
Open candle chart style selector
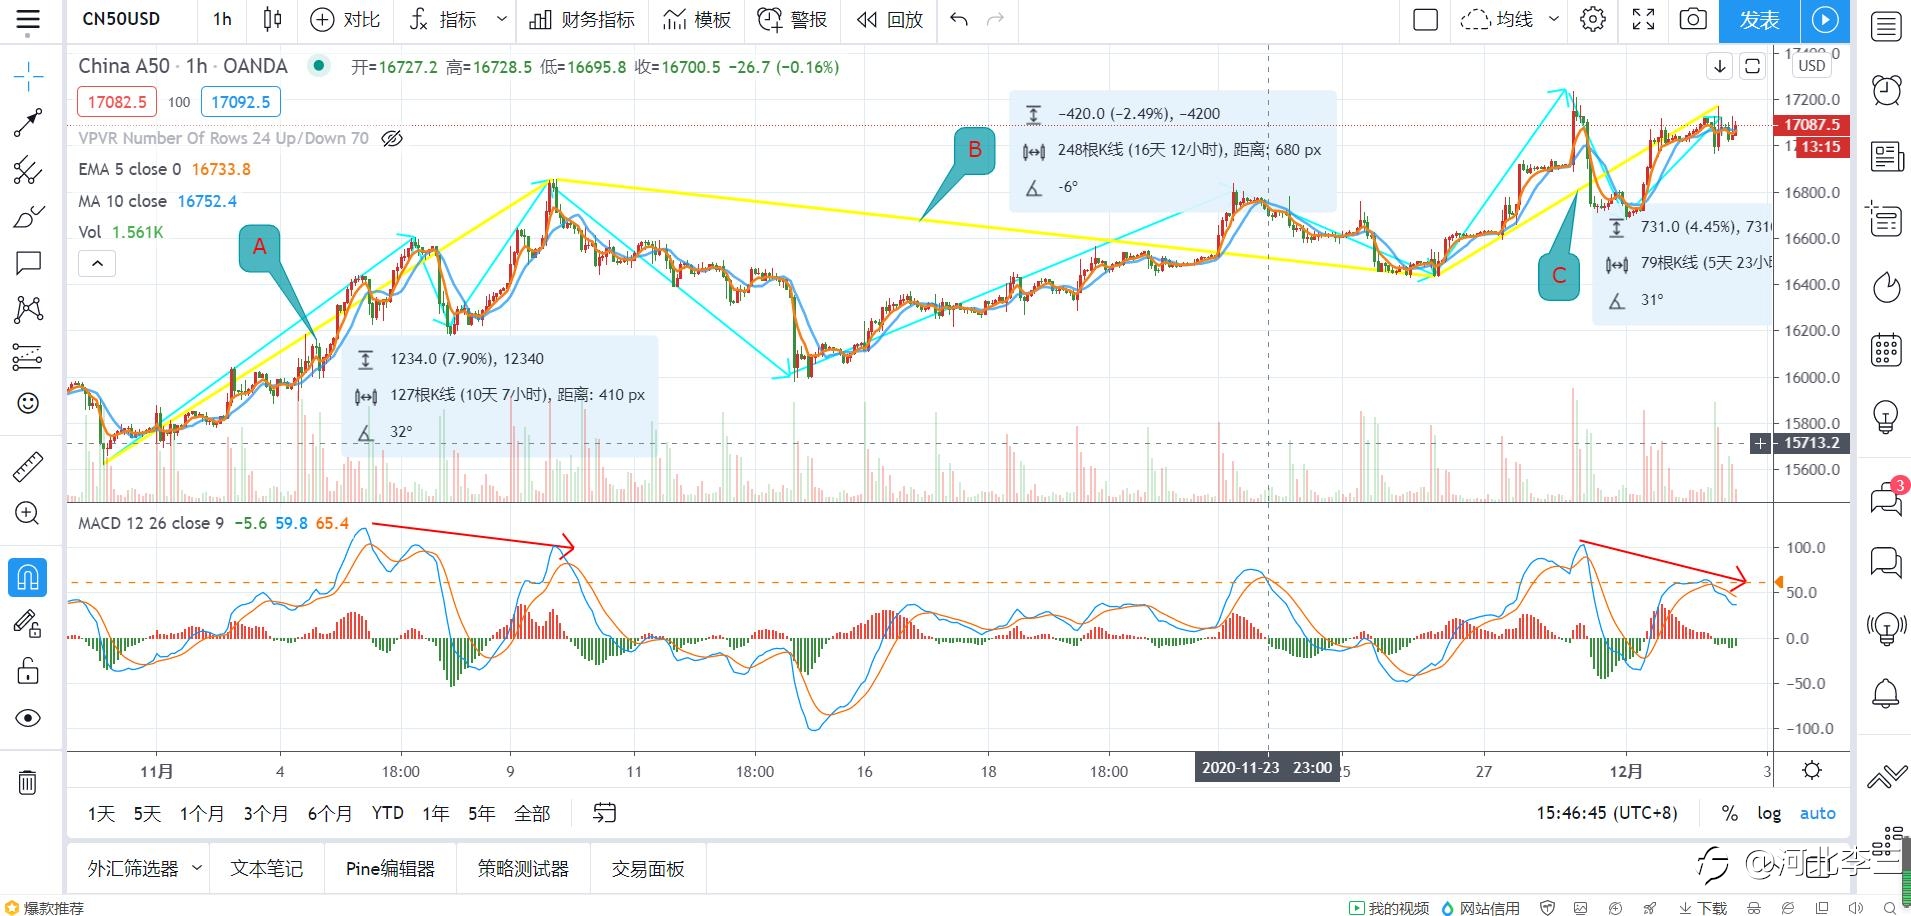tap(272, 19)
